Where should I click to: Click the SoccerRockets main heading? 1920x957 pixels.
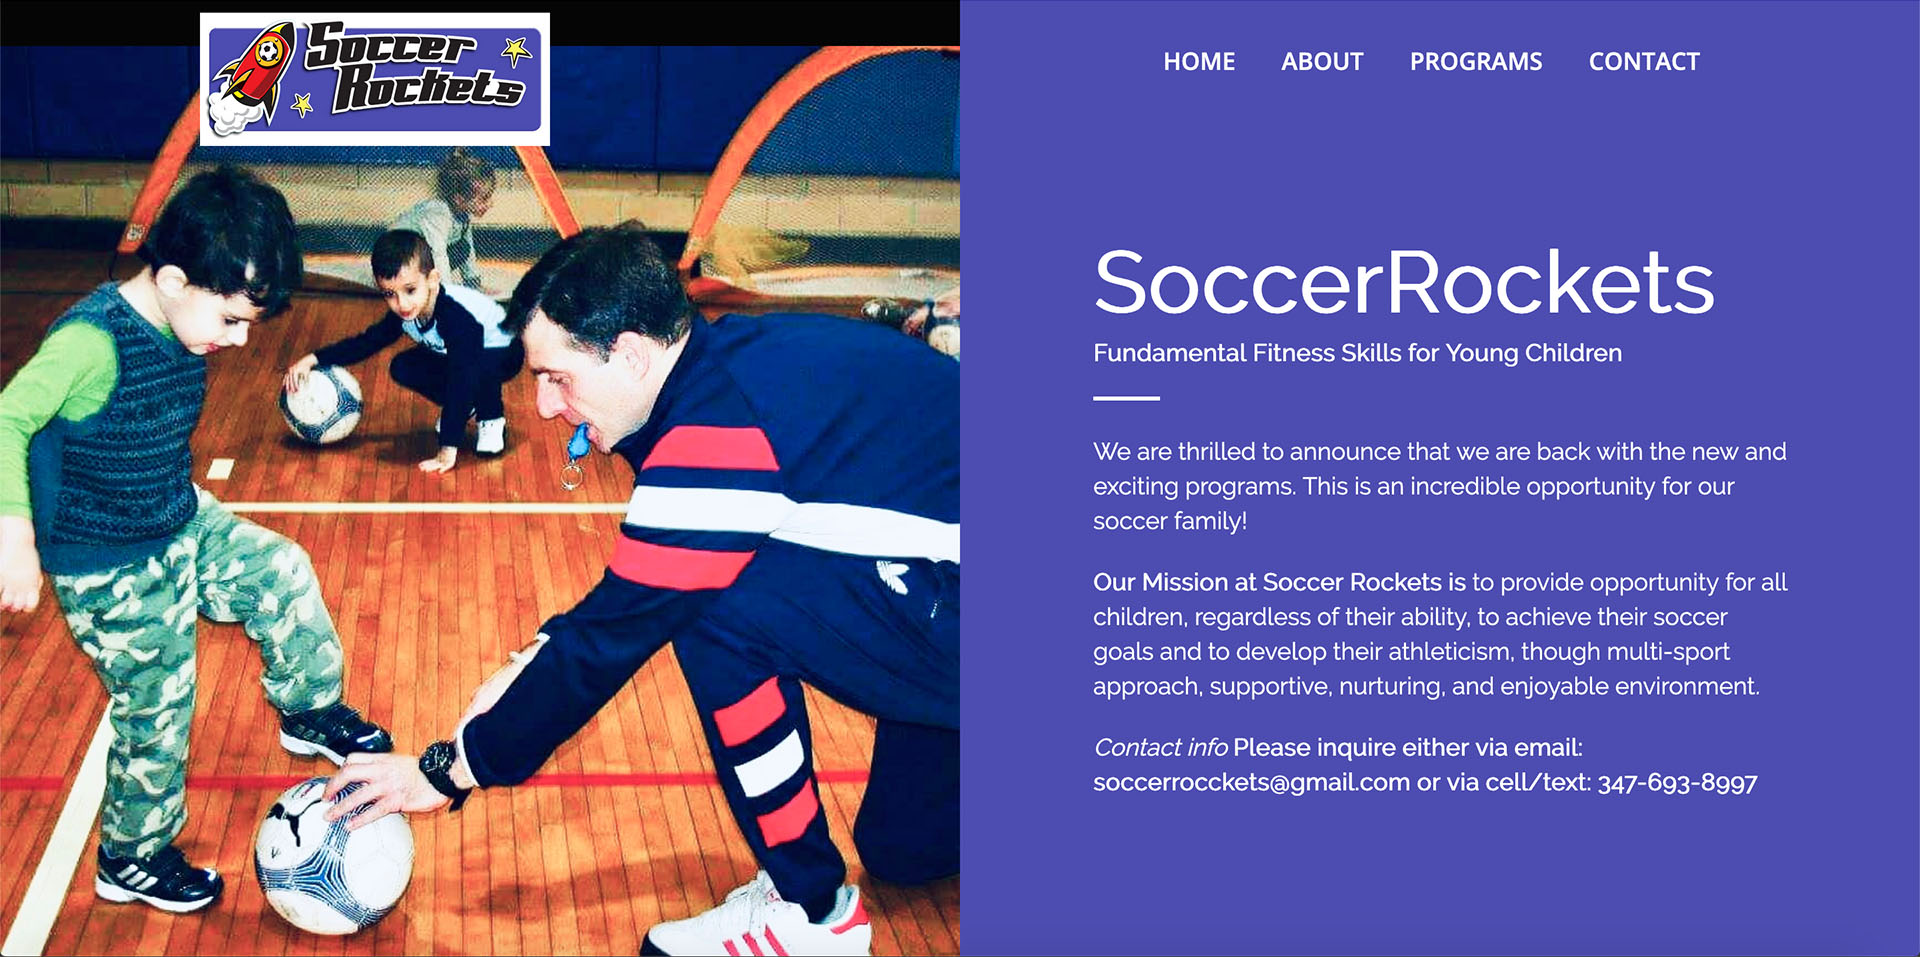(x=1404, y=282)
